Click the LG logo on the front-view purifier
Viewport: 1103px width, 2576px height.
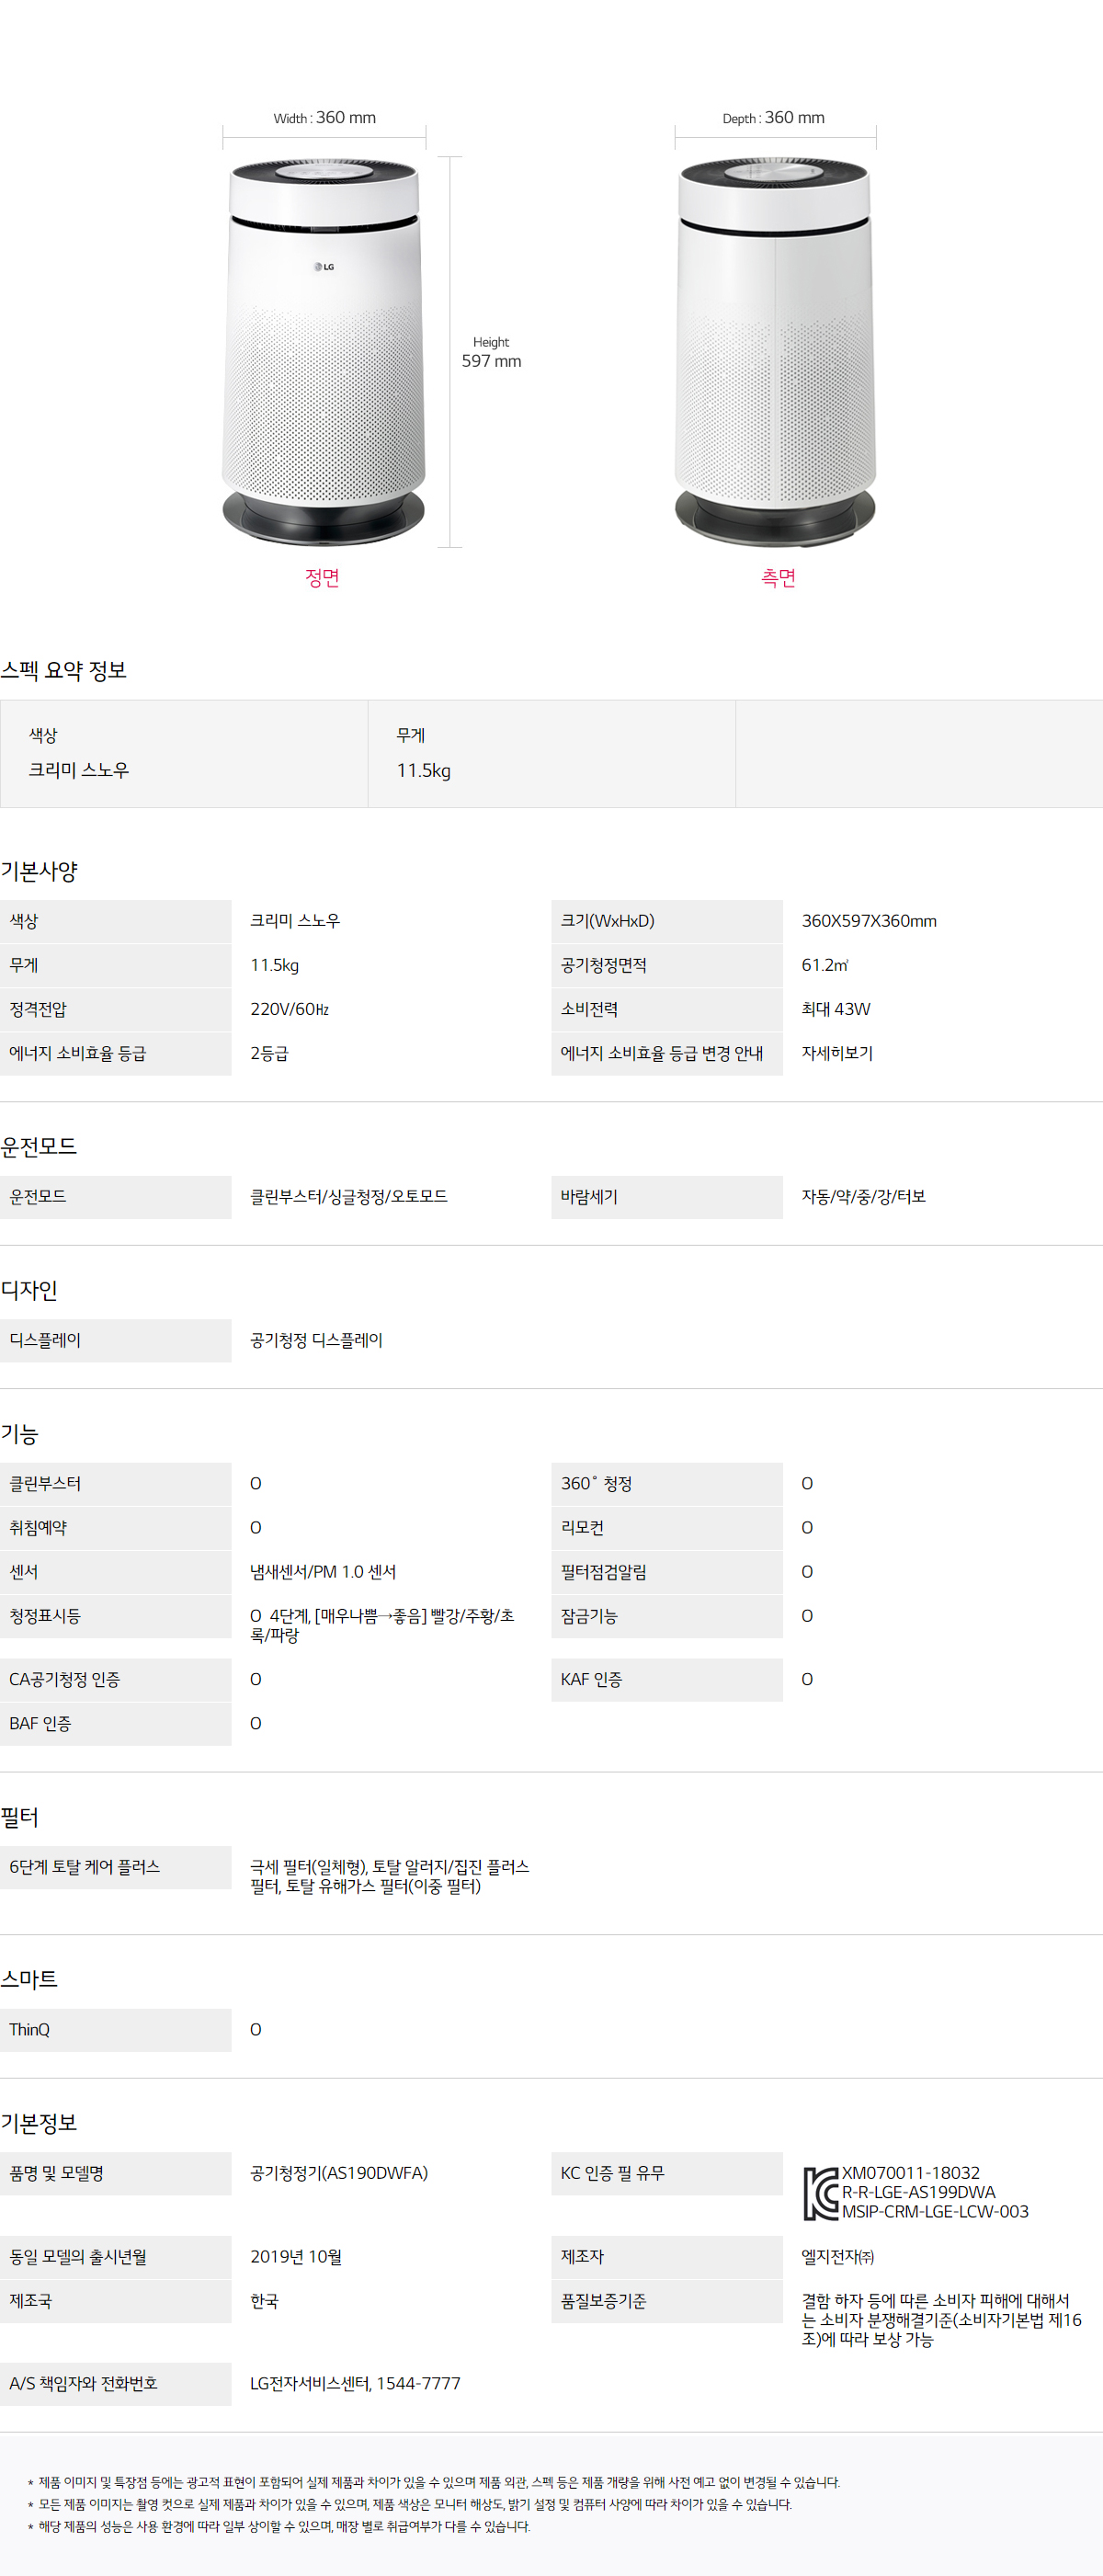(x=324, y=267)
